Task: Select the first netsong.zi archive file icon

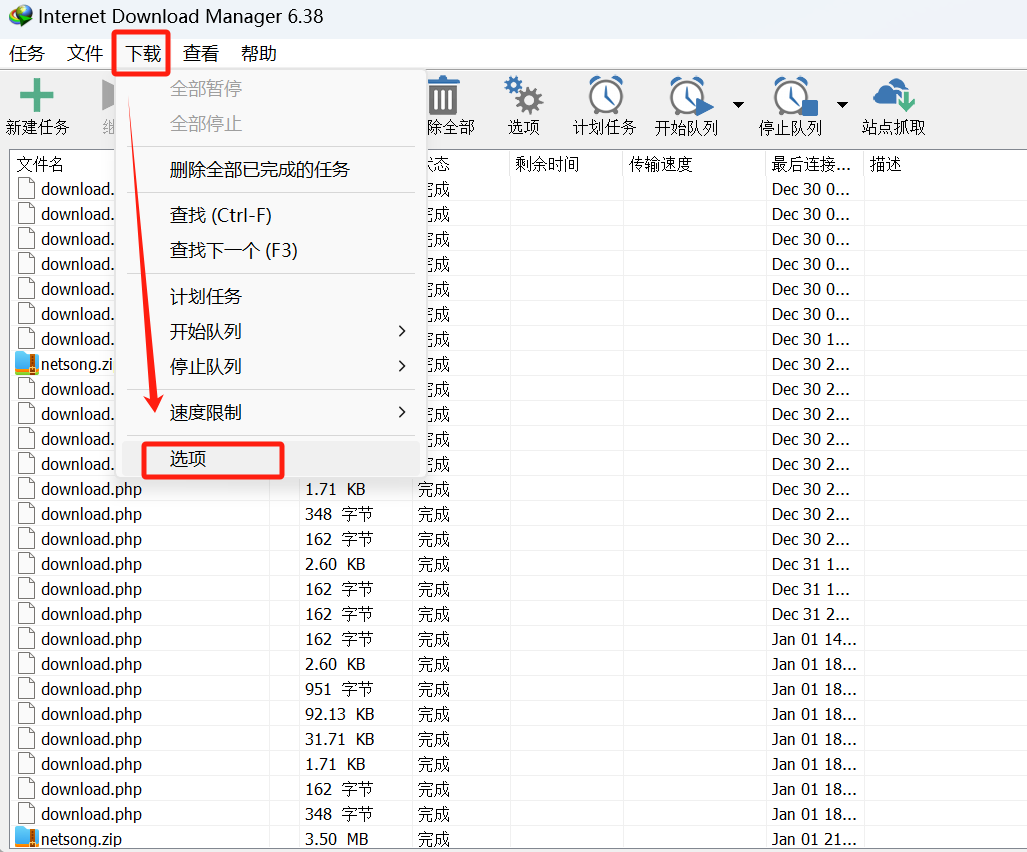Action: click(x=27, y=363)
